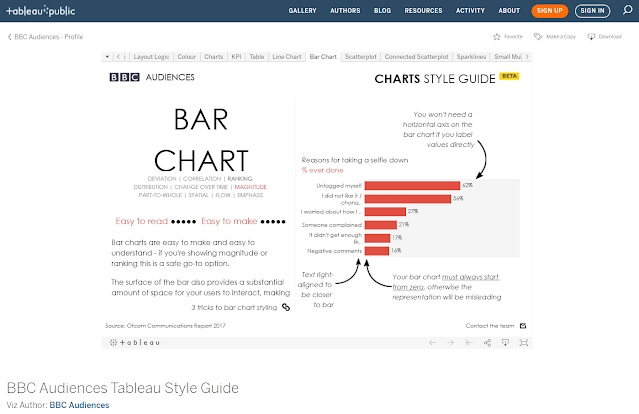Open the Resources menu
639x414 pixels.
coord(423,11)
